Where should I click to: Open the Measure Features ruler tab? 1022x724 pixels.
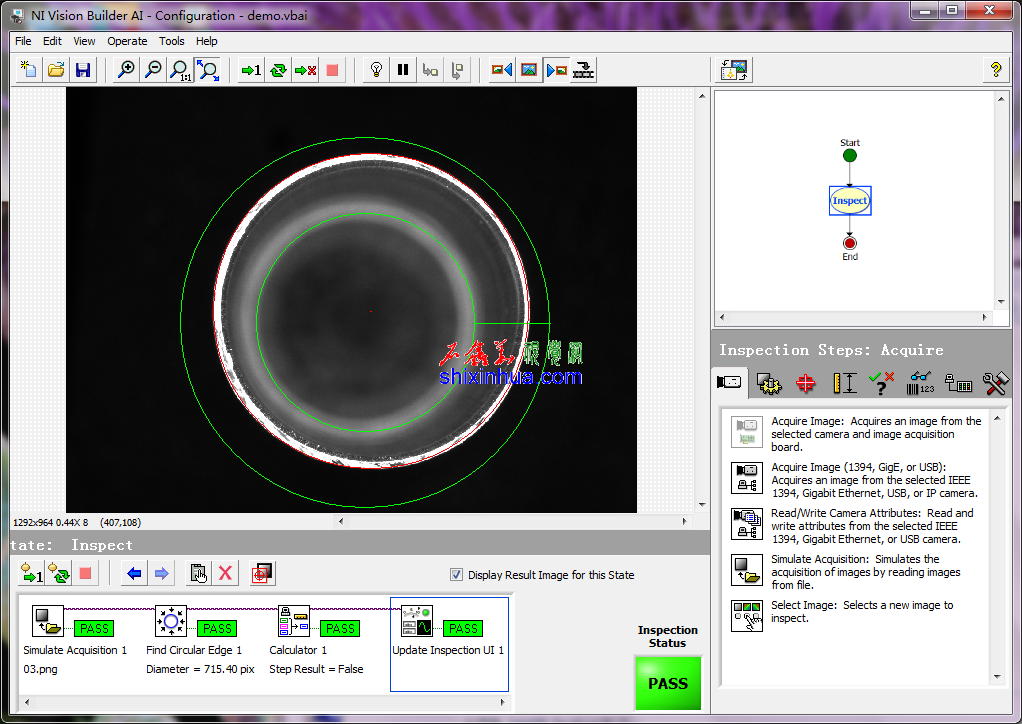coord(845,383)
